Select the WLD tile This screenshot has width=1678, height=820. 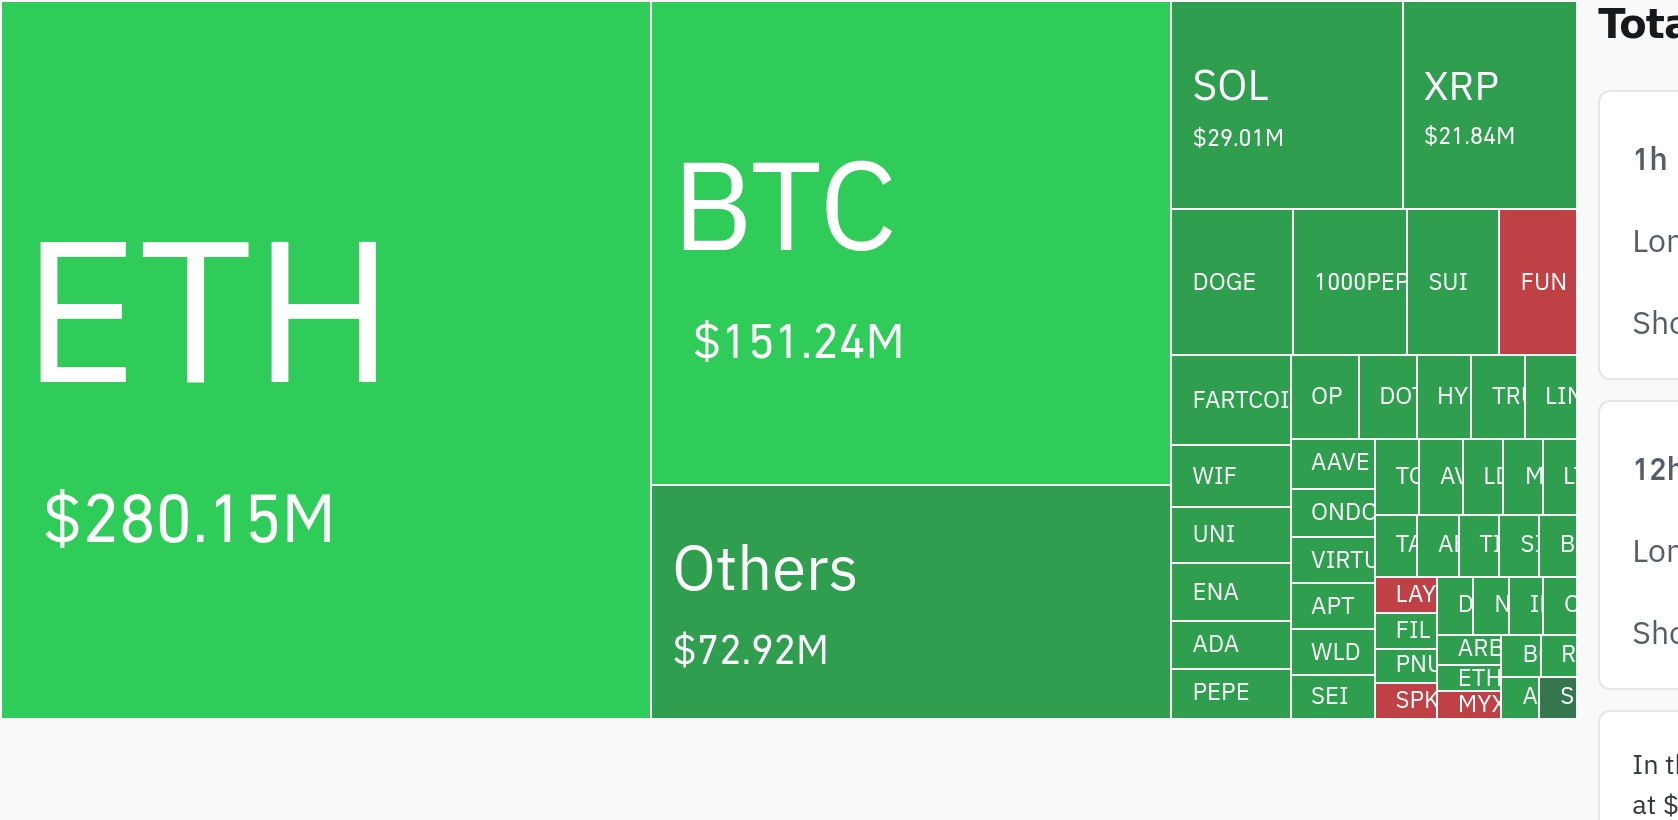tap(1333, 652)
